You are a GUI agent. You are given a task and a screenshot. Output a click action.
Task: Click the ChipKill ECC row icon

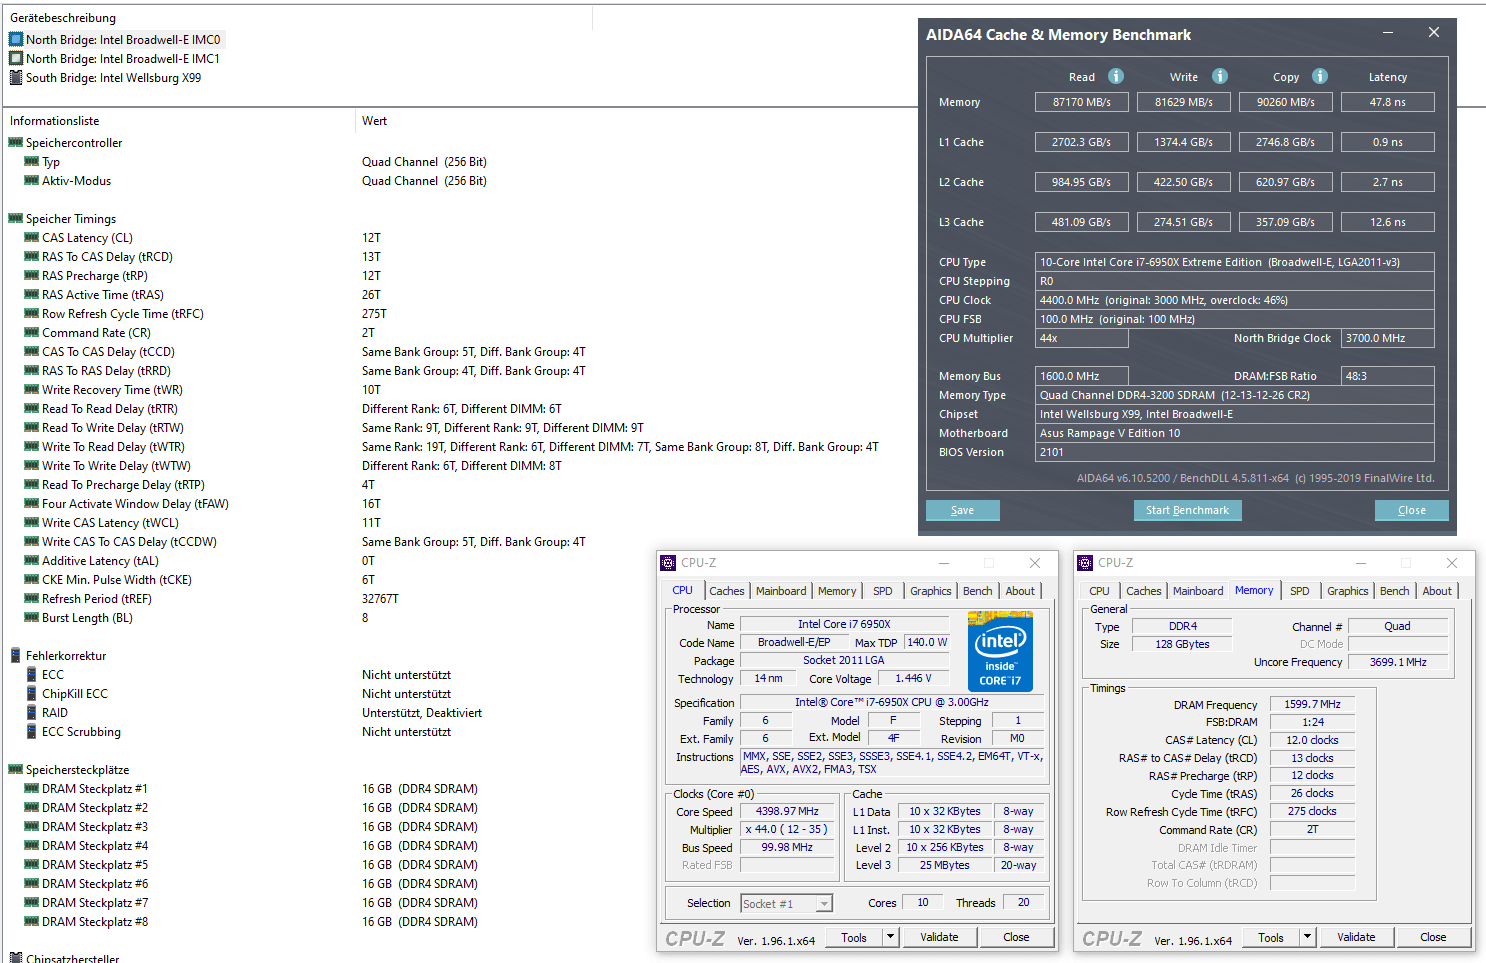32,693
